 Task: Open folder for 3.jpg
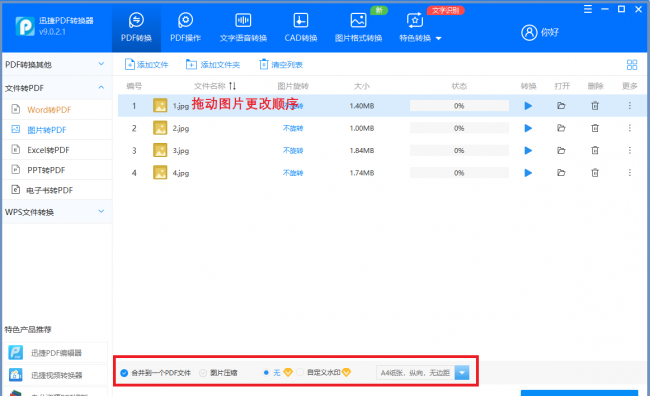point(561,150)
